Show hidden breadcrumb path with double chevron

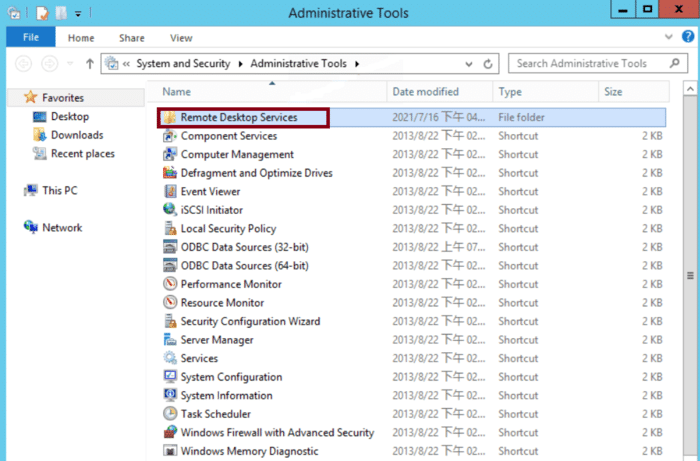(126, 64)
